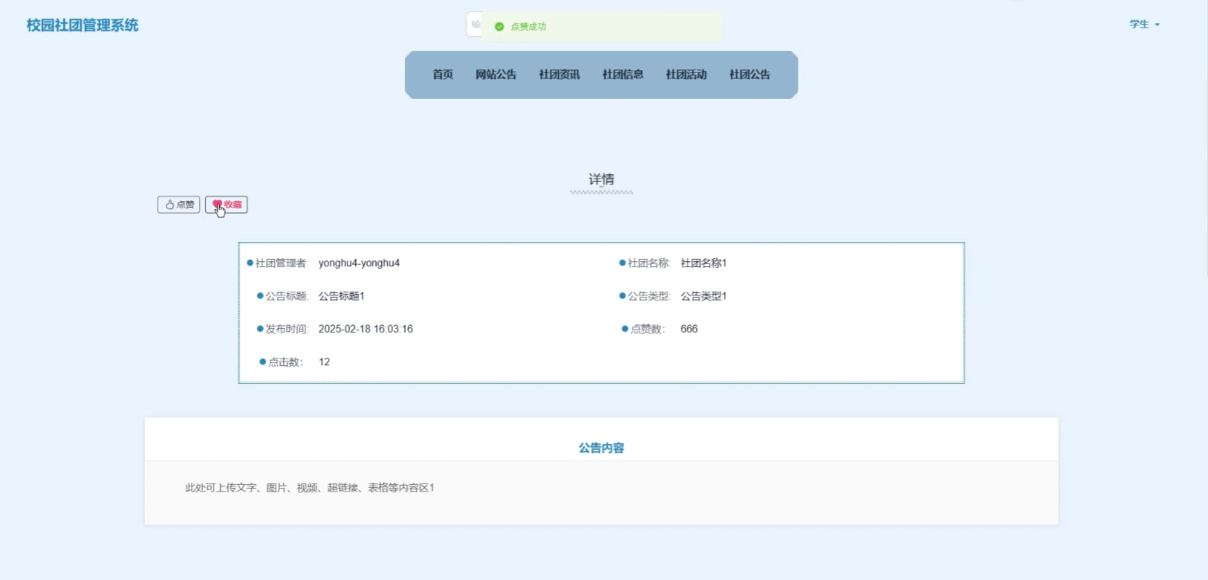This screenshot has height=580, width=1208.
Task: Click the 点击数 label
Action: click(286, 362)
